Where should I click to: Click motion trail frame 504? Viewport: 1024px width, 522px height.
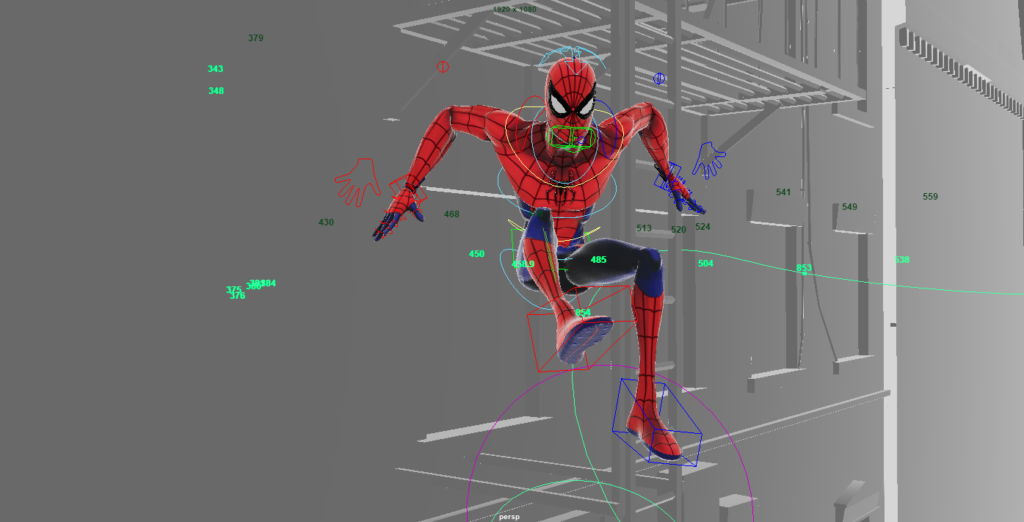705,263
